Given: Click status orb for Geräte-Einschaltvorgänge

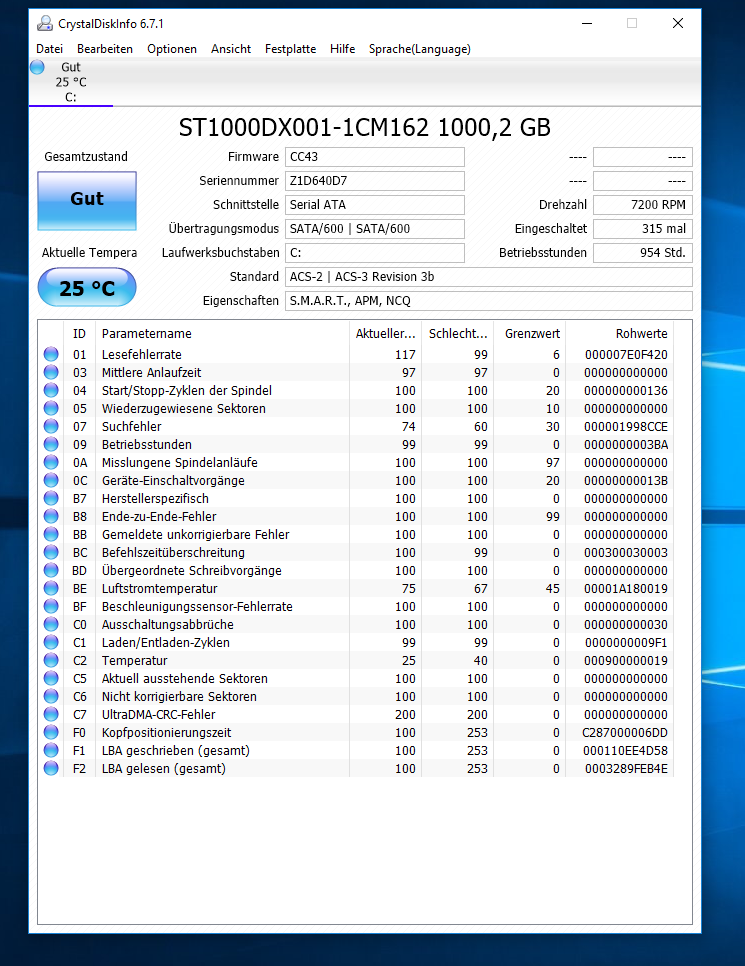Looking at the screenshot, I should pos(51,480).
